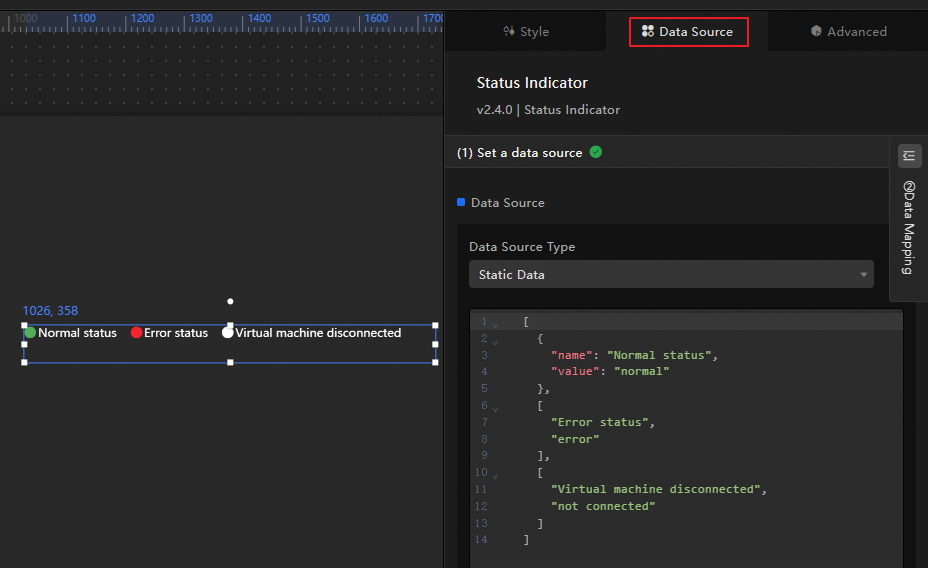
Task: Switch to the Style tab
Action: [x=525, y=32]
